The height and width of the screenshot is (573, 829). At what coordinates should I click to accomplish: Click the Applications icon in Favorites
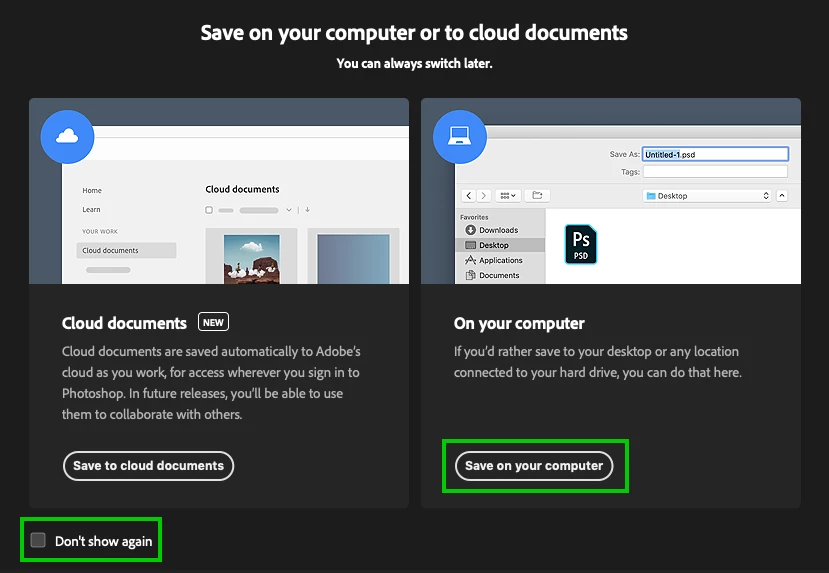tap(471, 260)
